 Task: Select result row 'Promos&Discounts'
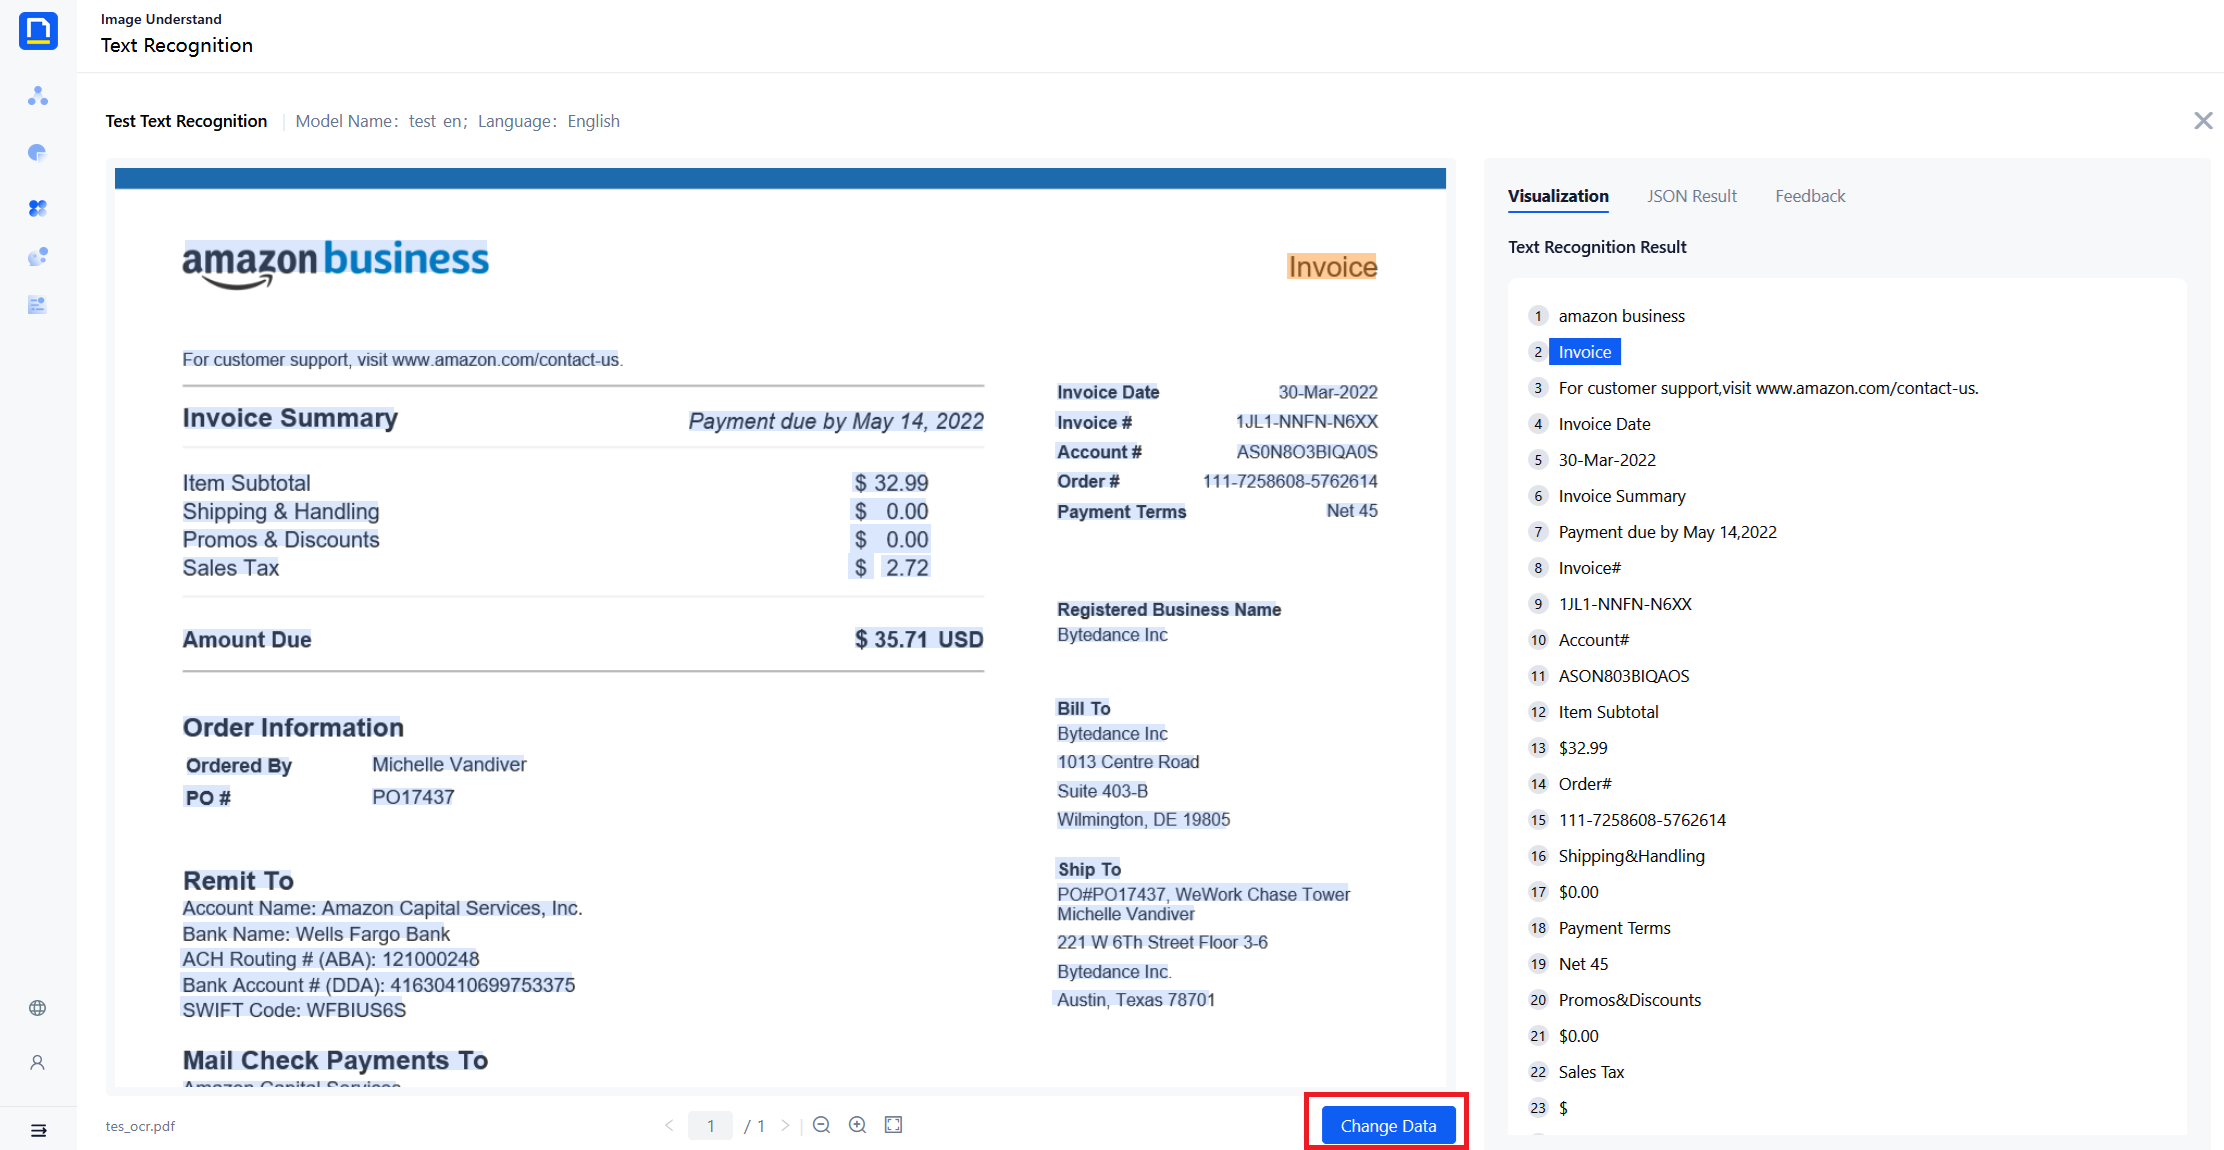click(x=1629, y=1000)
